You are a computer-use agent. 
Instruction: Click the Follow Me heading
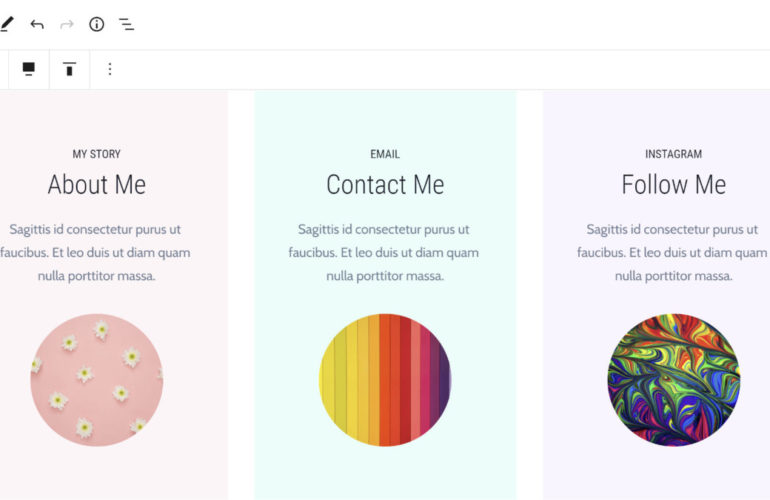click(673, 185)
